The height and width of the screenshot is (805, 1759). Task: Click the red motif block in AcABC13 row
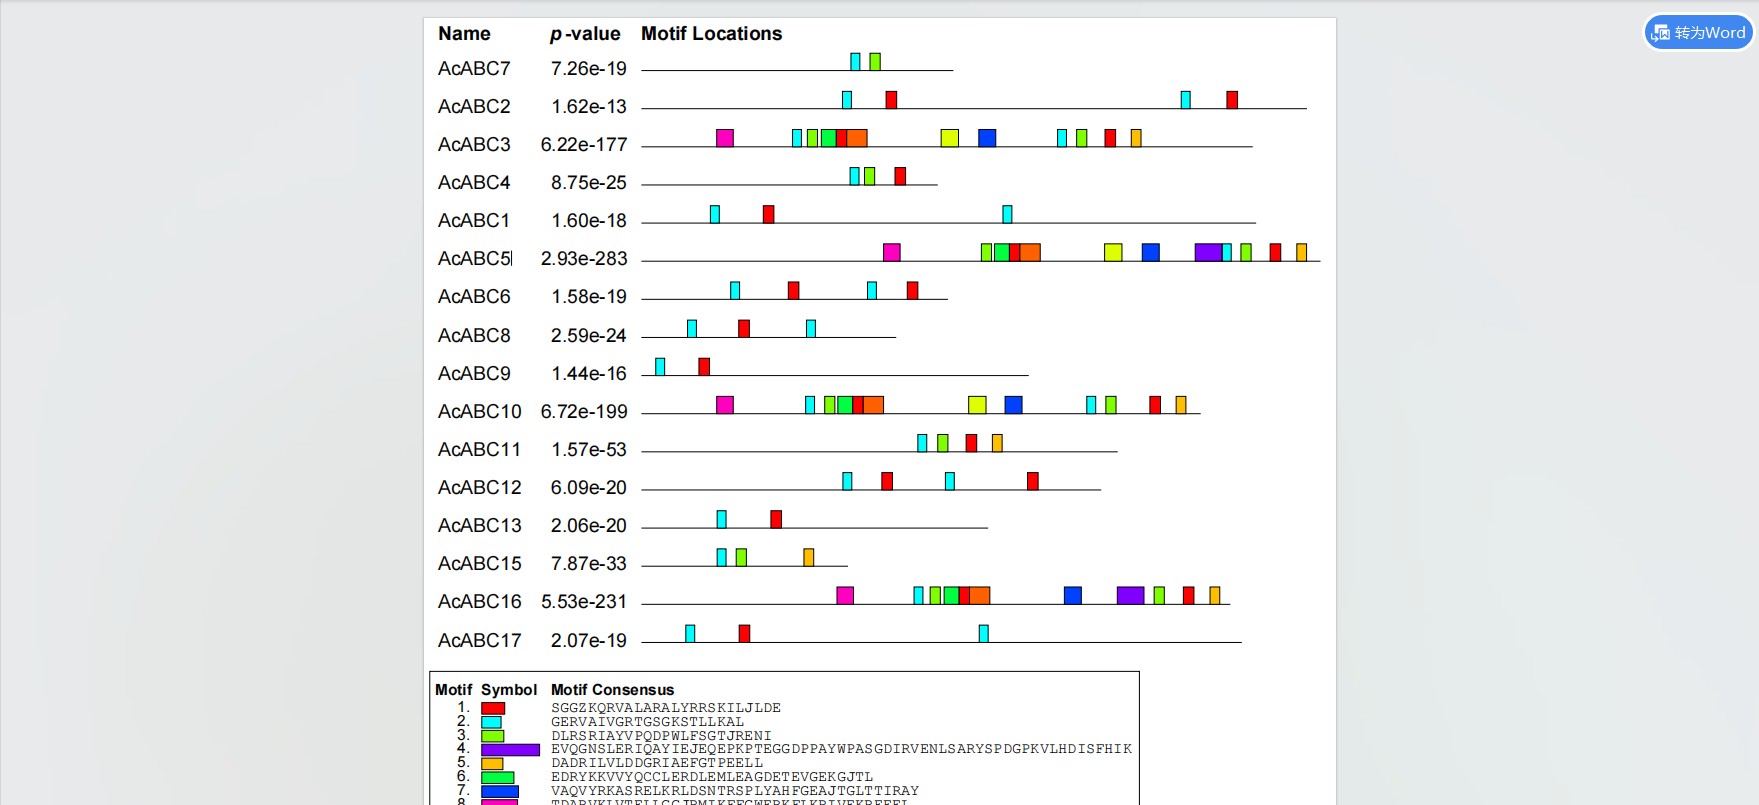(776, 519)
